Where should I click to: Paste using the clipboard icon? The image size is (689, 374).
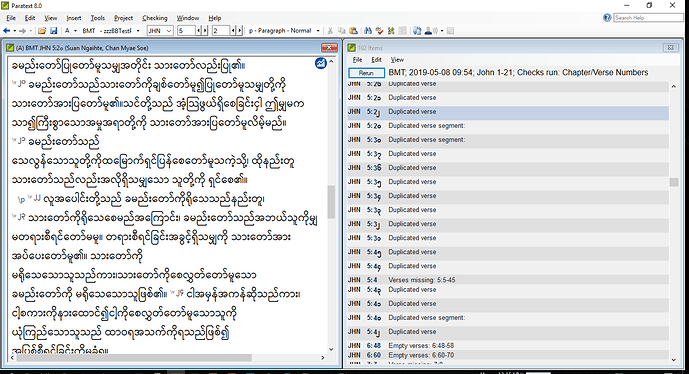[353, 31]
